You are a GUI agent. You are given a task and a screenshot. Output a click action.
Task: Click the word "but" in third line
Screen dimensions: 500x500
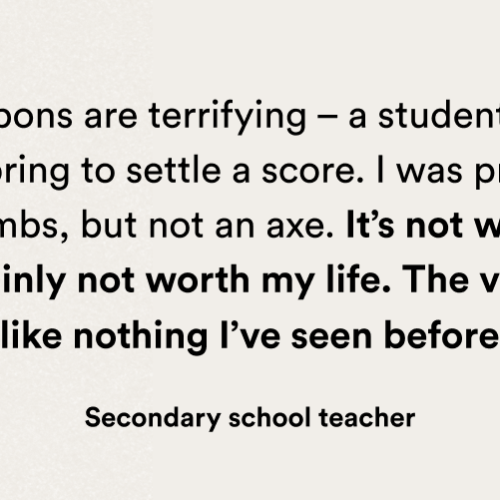tap(109, 225)
